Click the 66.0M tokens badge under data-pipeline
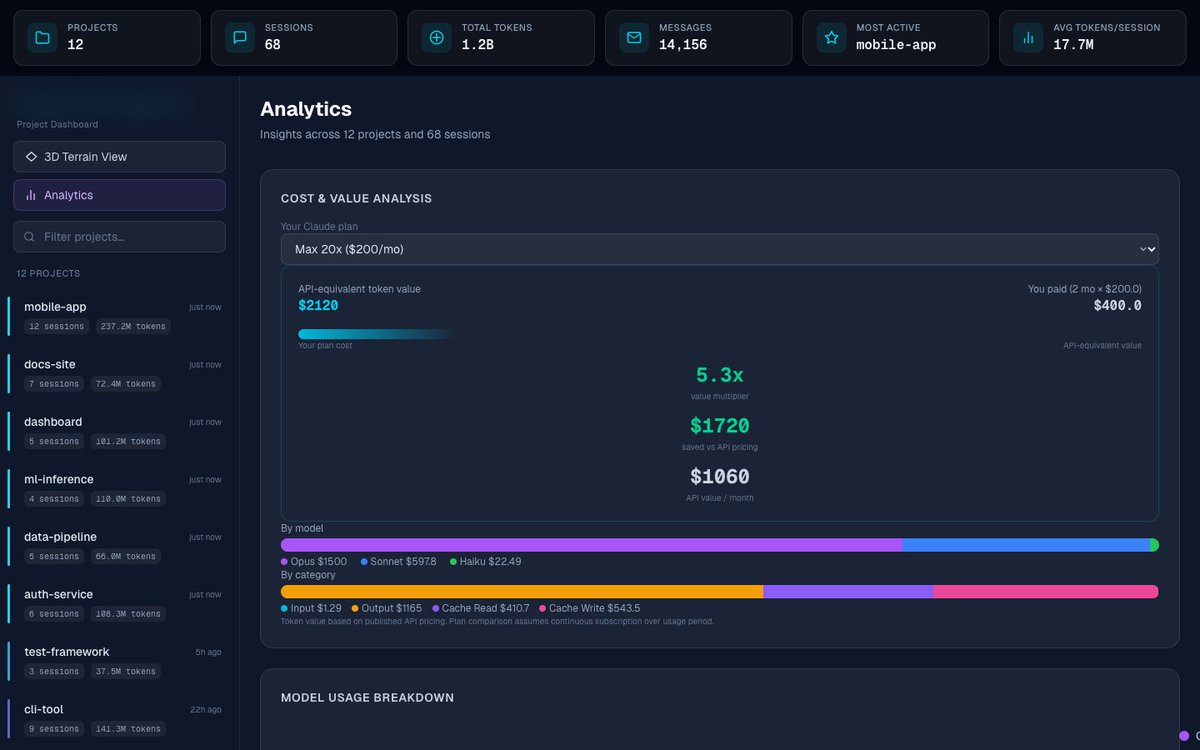 [x=125, y=557]
